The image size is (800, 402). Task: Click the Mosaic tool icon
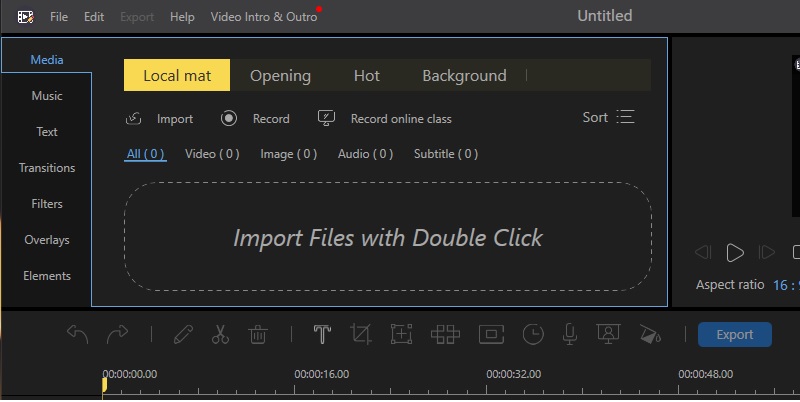[445, 335]
